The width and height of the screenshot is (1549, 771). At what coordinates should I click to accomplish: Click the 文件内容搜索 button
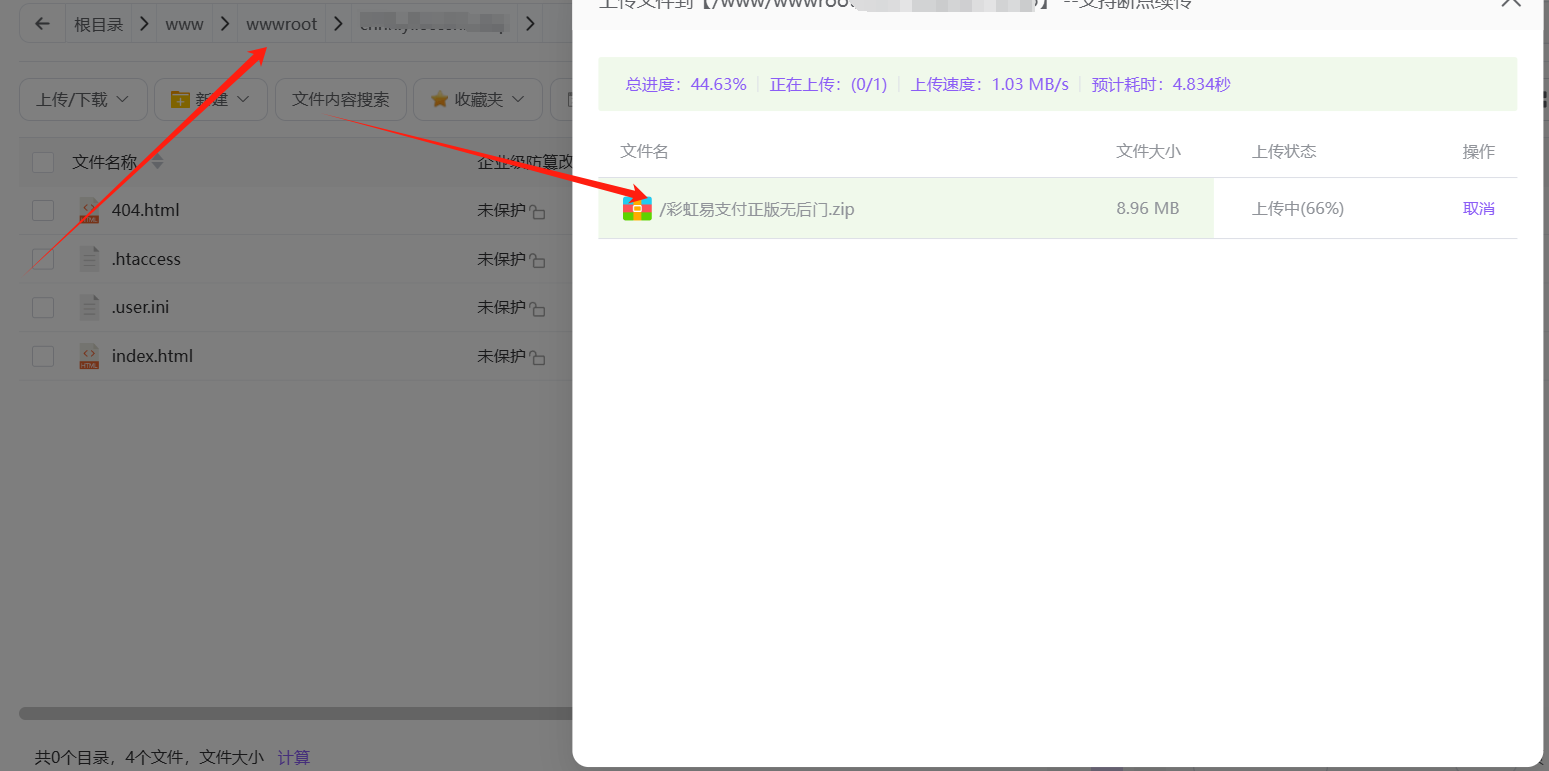coord(341,100)
